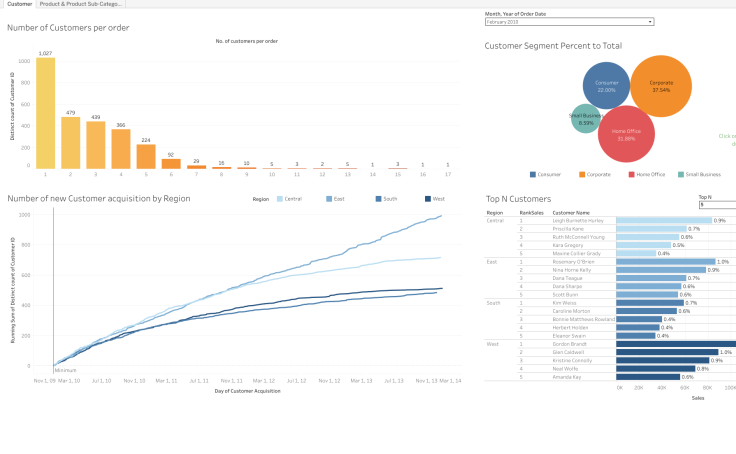
Task: Click the Home Office legend swatch
Action: click(630, 174)
